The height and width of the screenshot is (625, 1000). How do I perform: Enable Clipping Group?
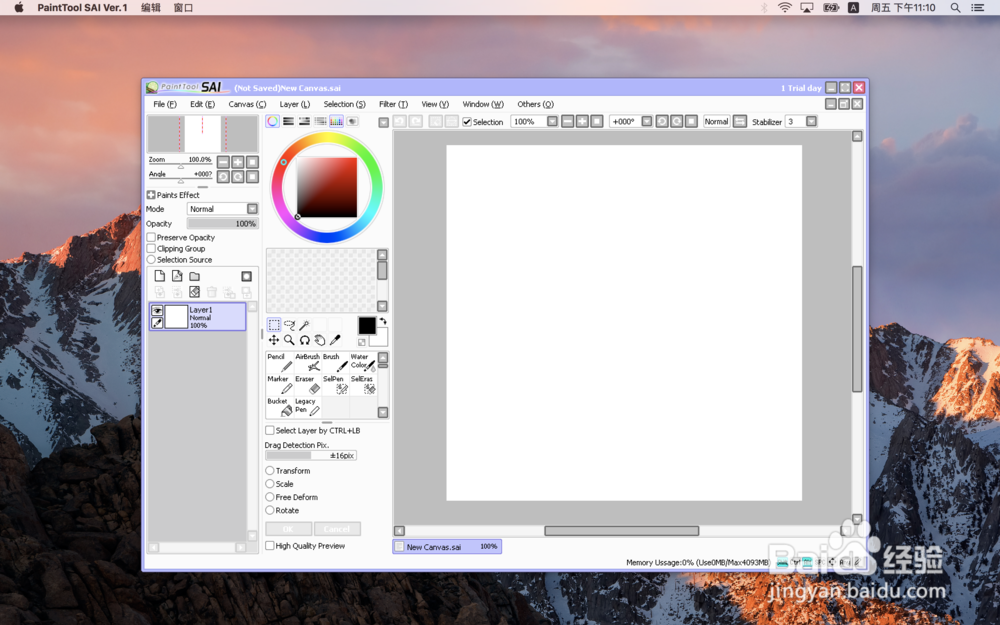(x=151, y=249)
